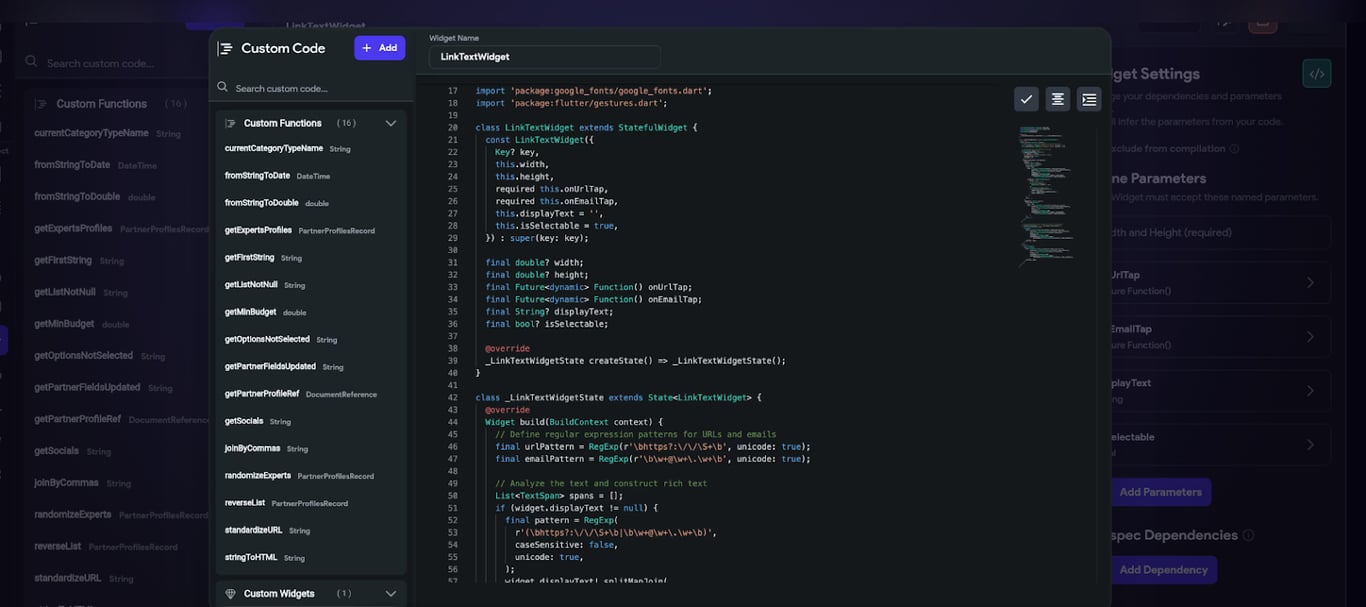Click the Custom Widgets section title
Screen dimensions: 1366x607
pos(279,594)
